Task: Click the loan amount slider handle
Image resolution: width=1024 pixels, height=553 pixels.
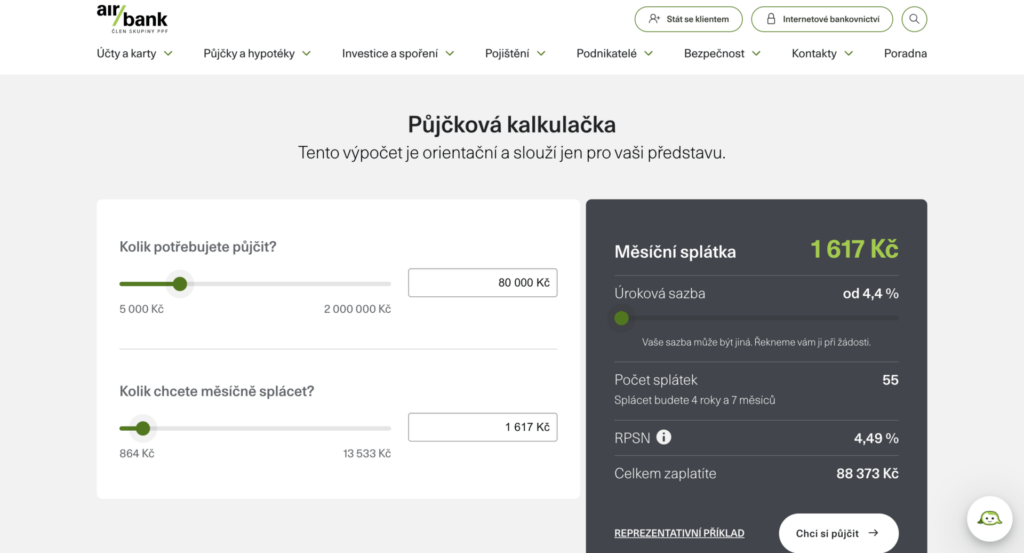Action: click(180, 284)
